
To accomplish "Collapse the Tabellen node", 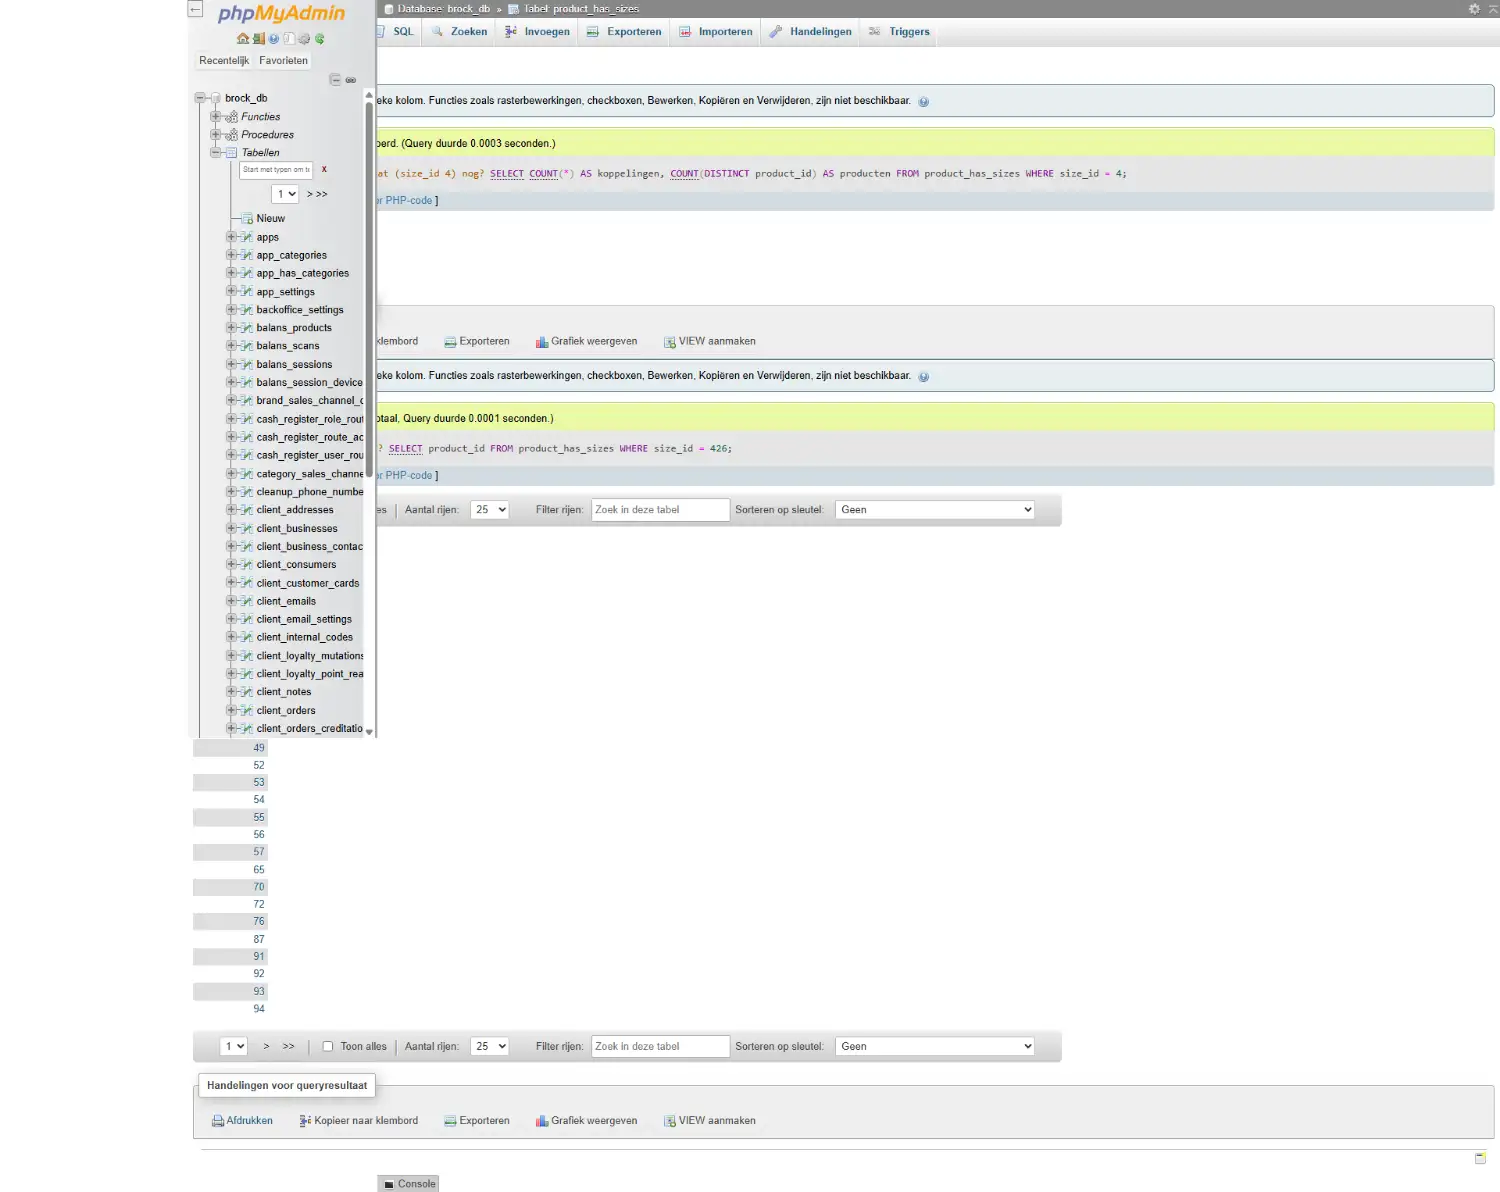I will [x=215, y=153].
